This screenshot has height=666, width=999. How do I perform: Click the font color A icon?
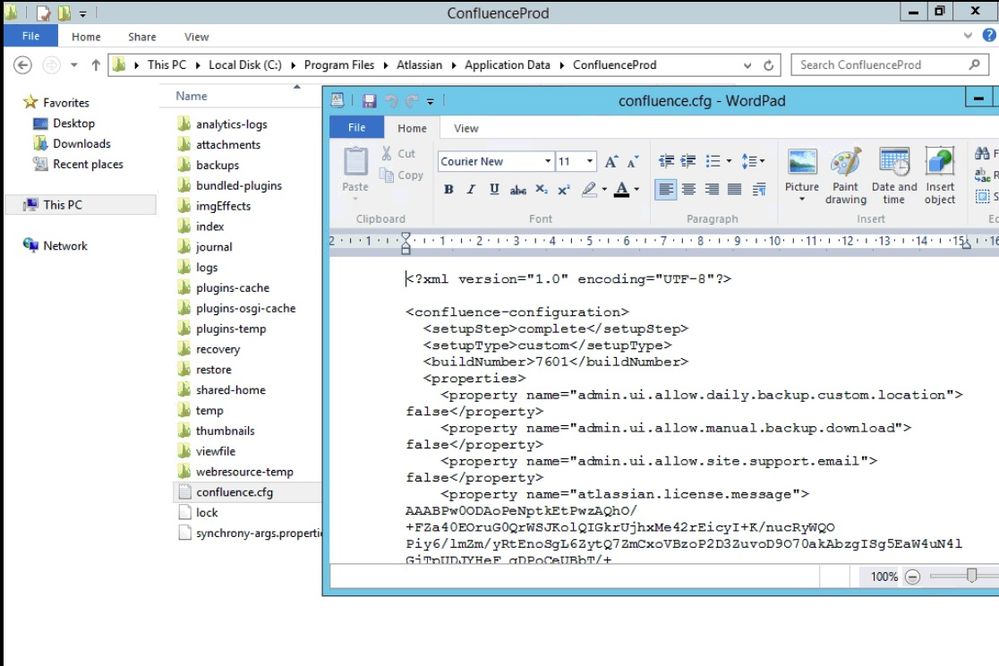(x=622, y=189)
